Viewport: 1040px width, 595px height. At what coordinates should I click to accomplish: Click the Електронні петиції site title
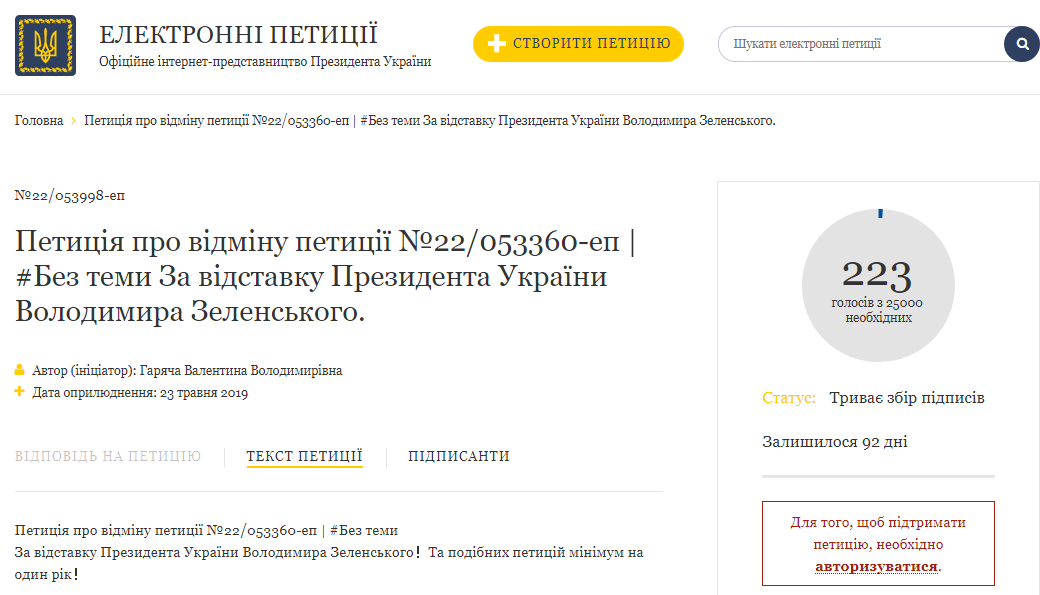[238, 34]
